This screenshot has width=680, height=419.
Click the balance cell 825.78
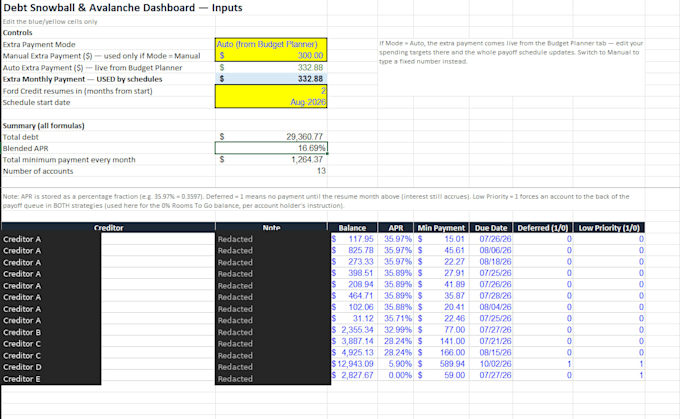(352, 250)
